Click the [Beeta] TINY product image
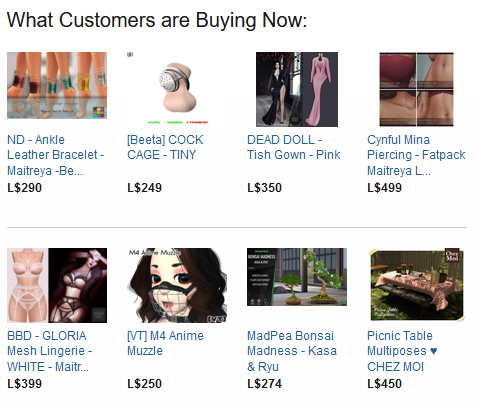 [177, 89]
